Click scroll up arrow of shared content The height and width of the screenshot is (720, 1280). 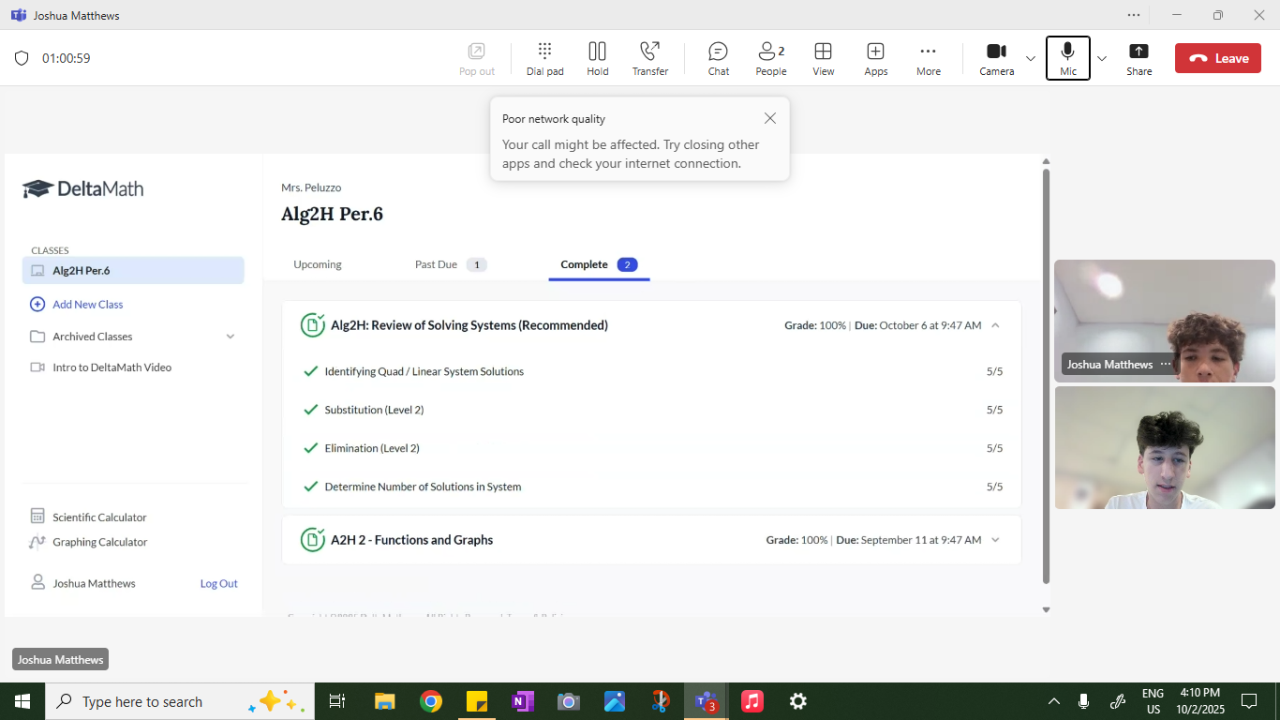click(1046, 161)
